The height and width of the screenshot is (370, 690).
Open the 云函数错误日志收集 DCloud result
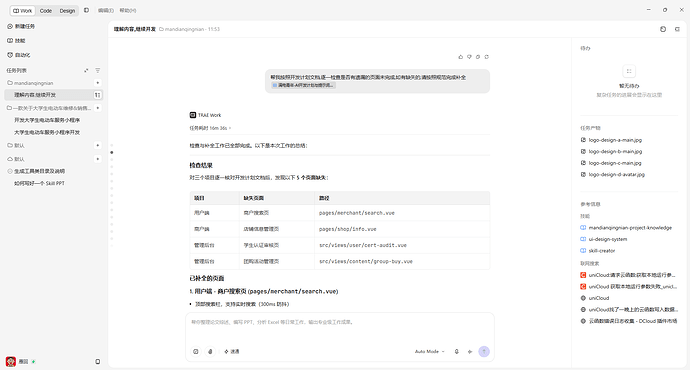[629, 321]
